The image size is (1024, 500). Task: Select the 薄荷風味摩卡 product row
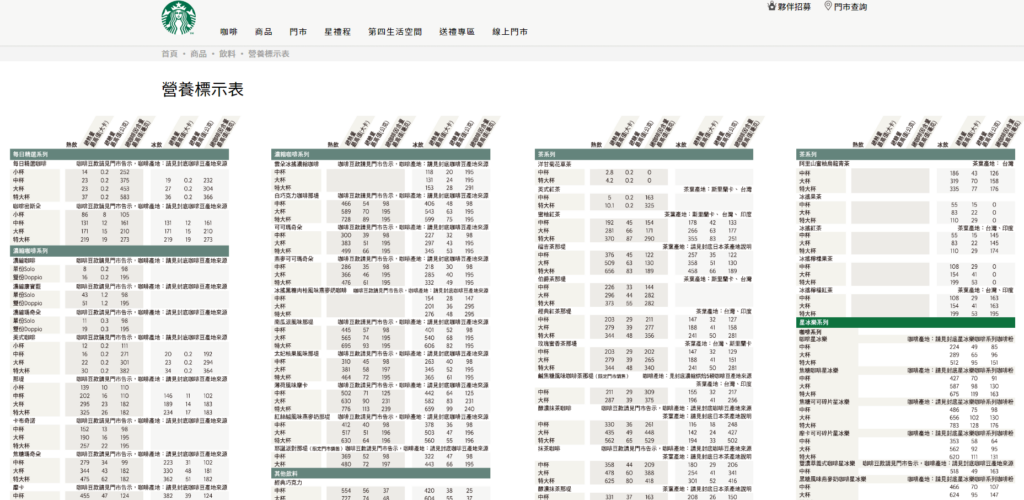pos(381,385)
